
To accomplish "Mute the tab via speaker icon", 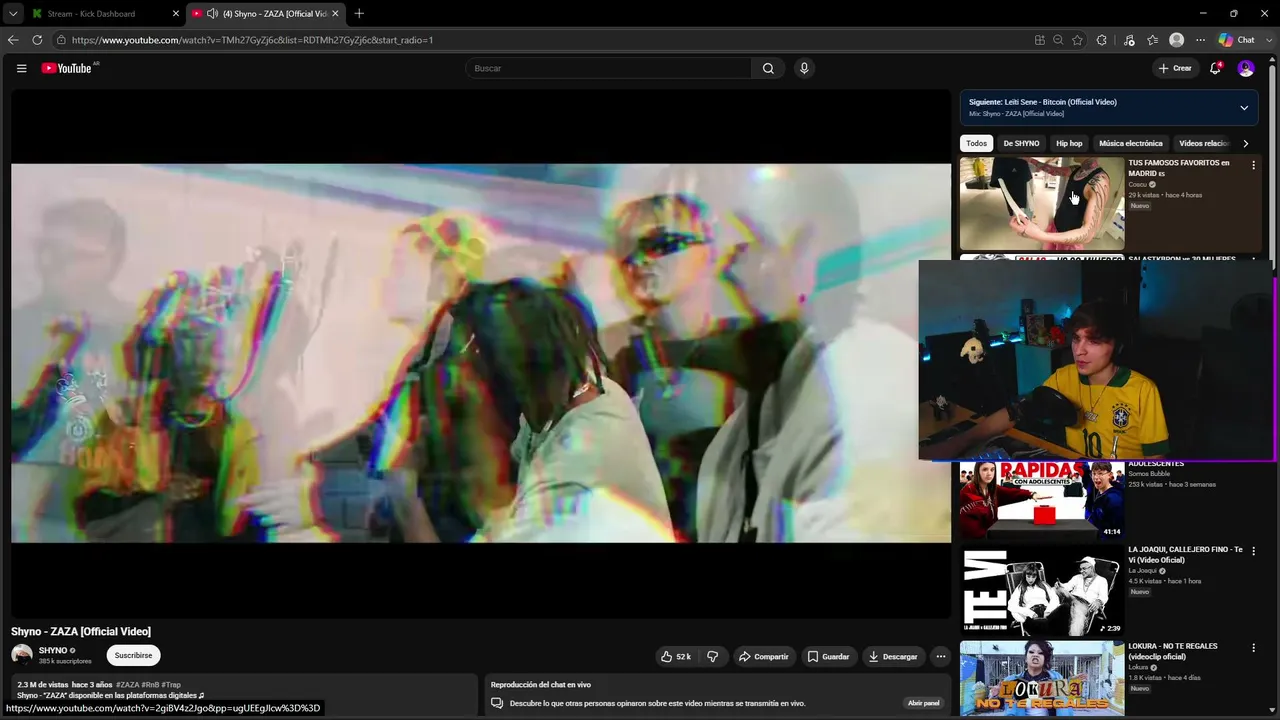I will click(212, 14).
